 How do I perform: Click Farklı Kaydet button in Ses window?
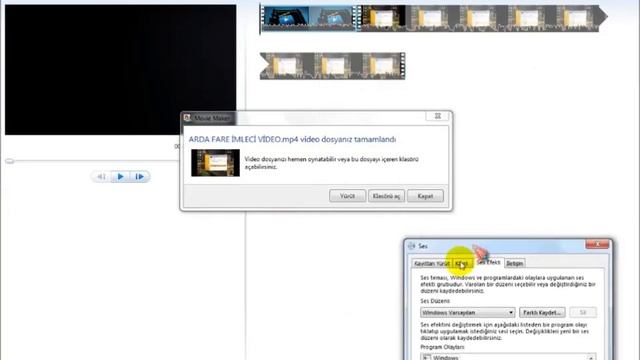542,313
